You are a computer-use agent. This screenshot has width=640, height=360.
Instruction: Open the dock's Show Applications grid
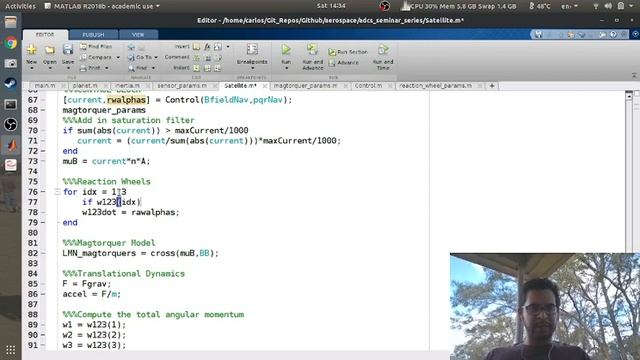click(11, 350)
